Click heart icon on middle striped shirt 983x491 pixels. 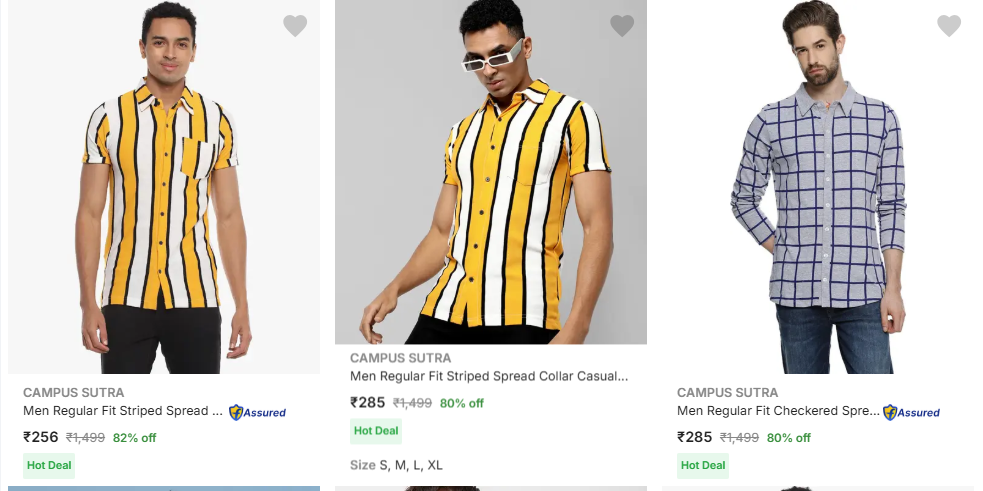click(x=622, y=26)
